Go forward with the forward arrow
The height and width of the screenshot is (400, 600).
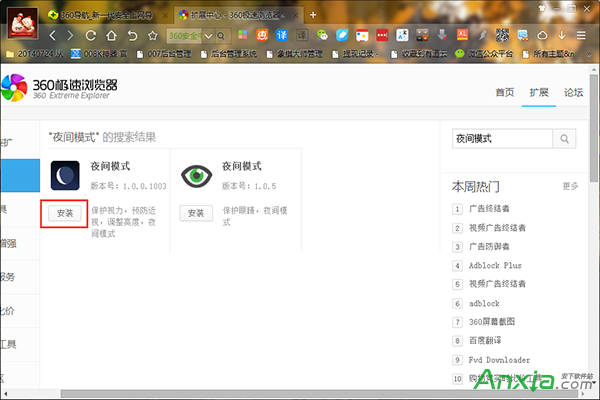pos(70,36)
